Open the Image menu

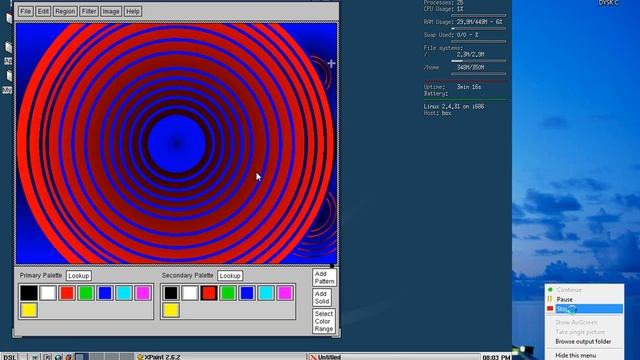(111, 11)
